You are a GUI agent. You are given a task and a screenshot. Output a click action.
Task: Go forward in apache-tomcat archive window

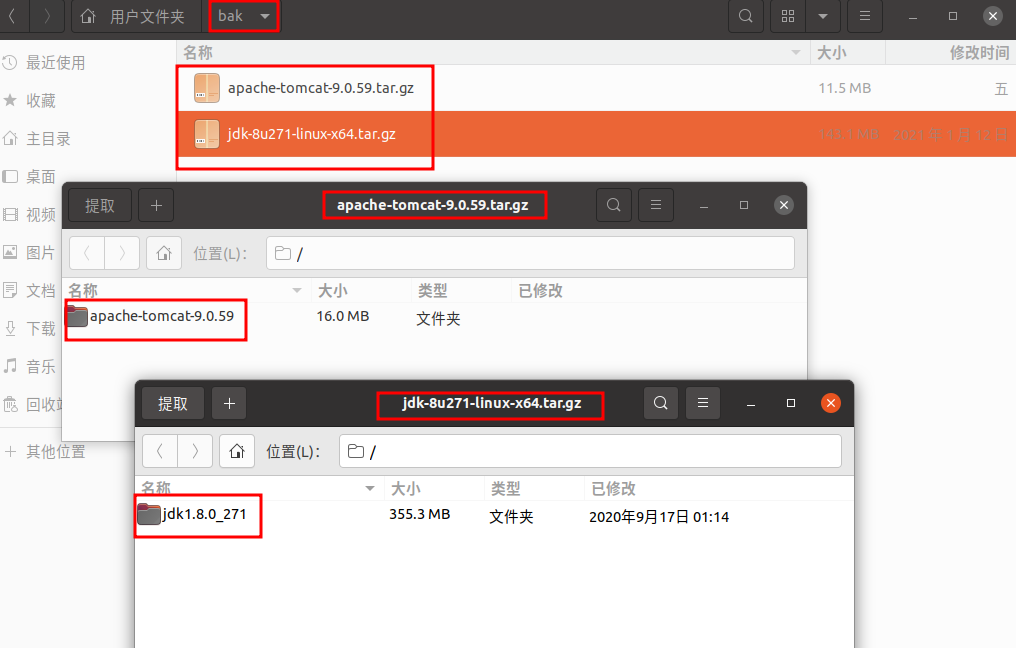coord(122,253)
